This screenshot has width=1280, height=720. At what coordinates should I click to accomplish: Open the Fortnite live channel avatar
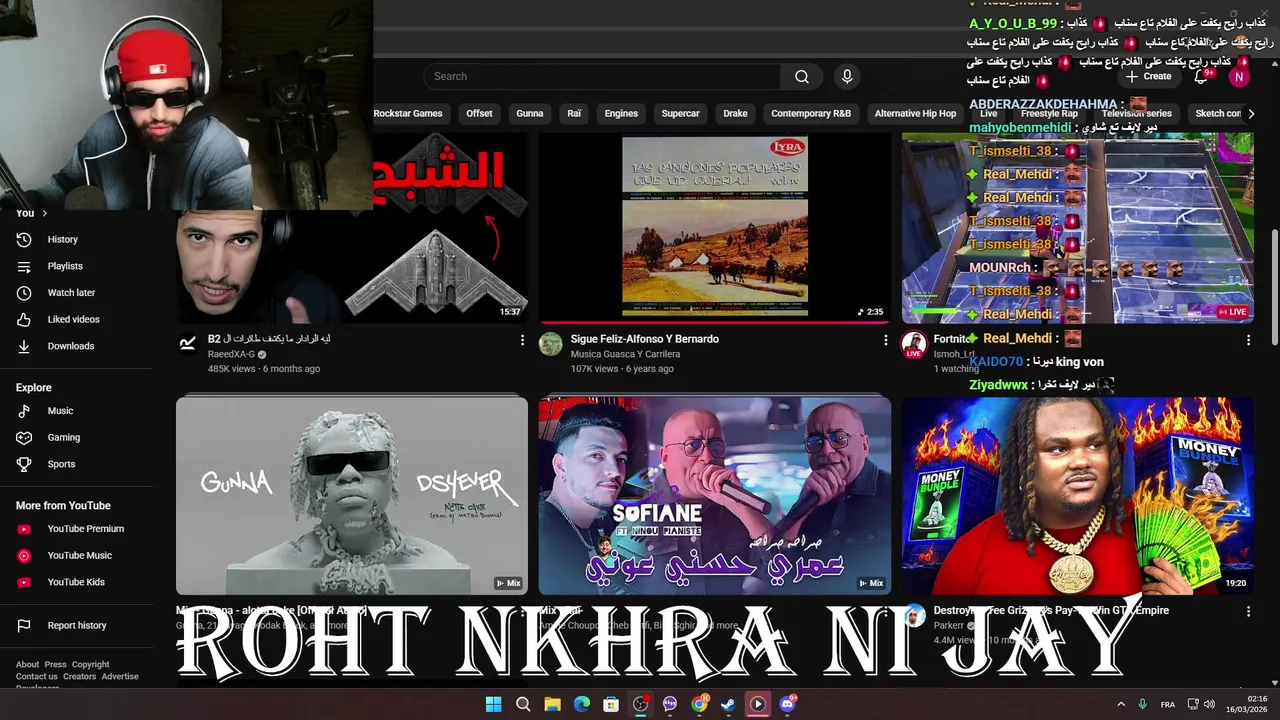(x=914, y=344)
